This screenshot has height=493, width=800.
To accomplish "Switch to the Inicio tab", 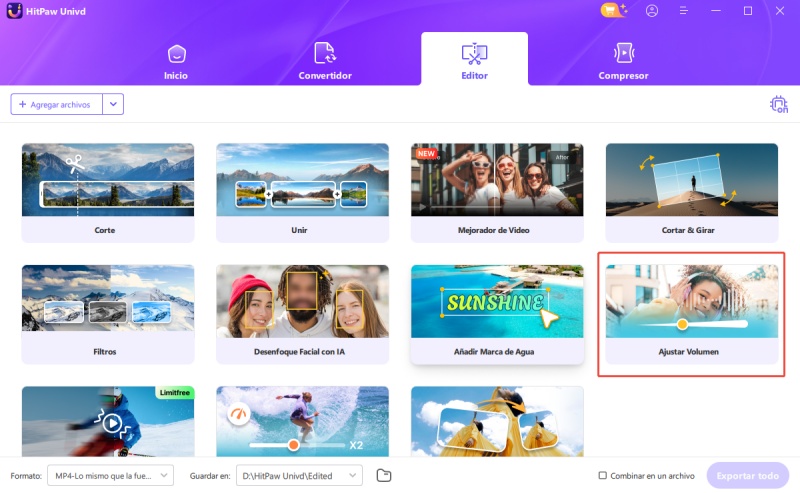I will [x=176, y=62].
